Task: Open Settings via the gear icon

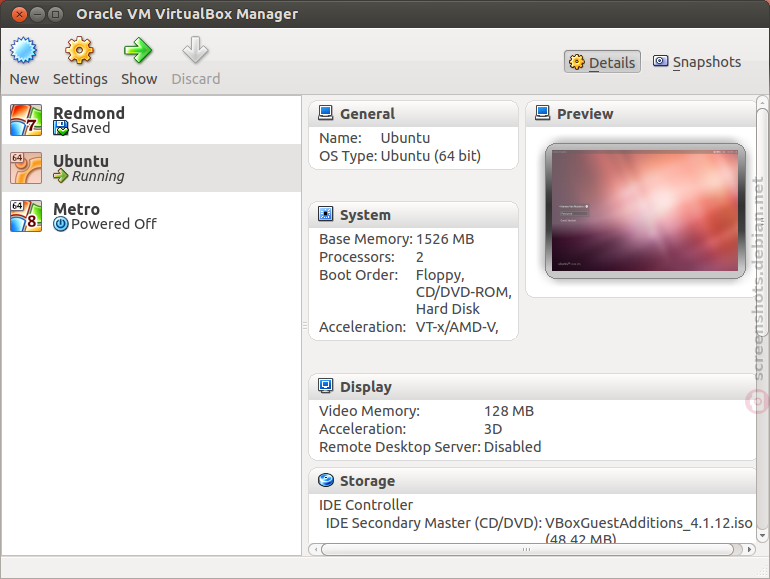Action: (79, 50)
